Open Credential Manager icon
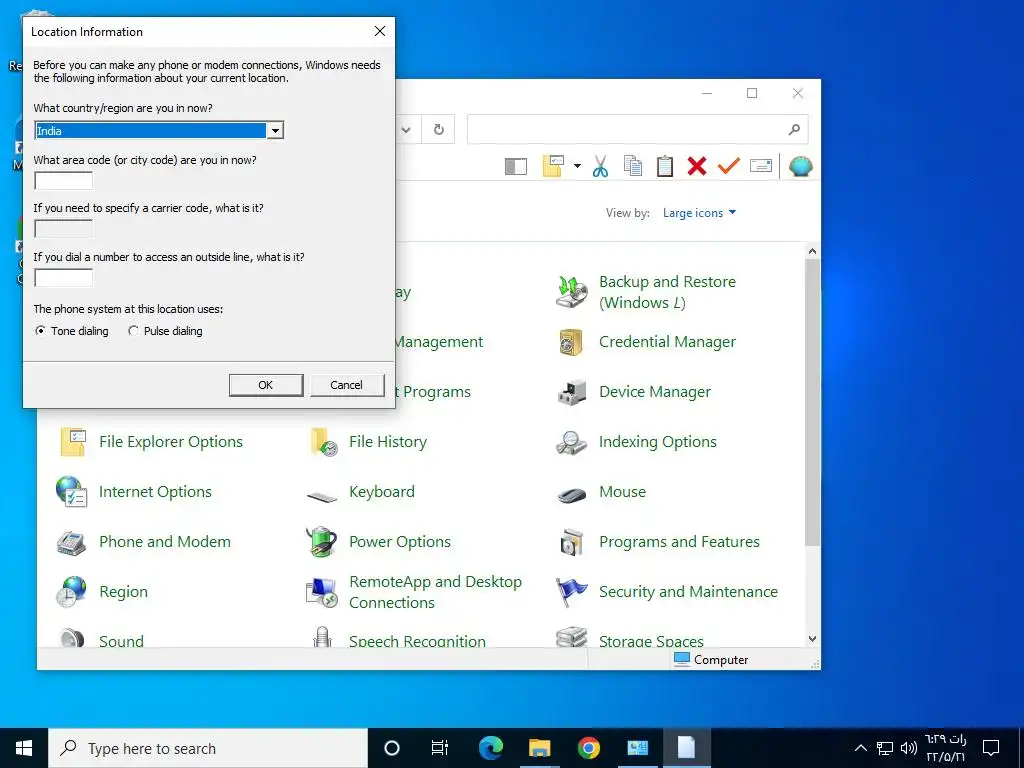Image resolution: width=1024 pixels, height=768 pixels. click(571, 342)
